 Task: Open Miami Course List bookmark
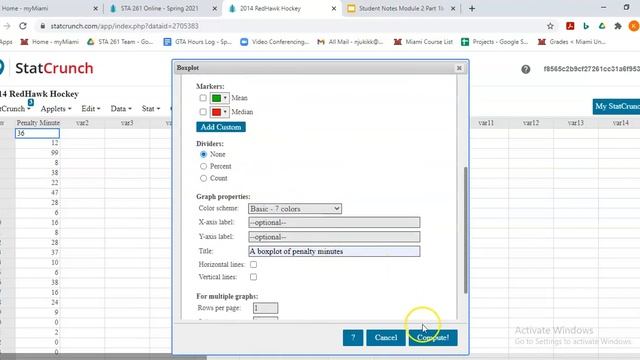[423, 42]
